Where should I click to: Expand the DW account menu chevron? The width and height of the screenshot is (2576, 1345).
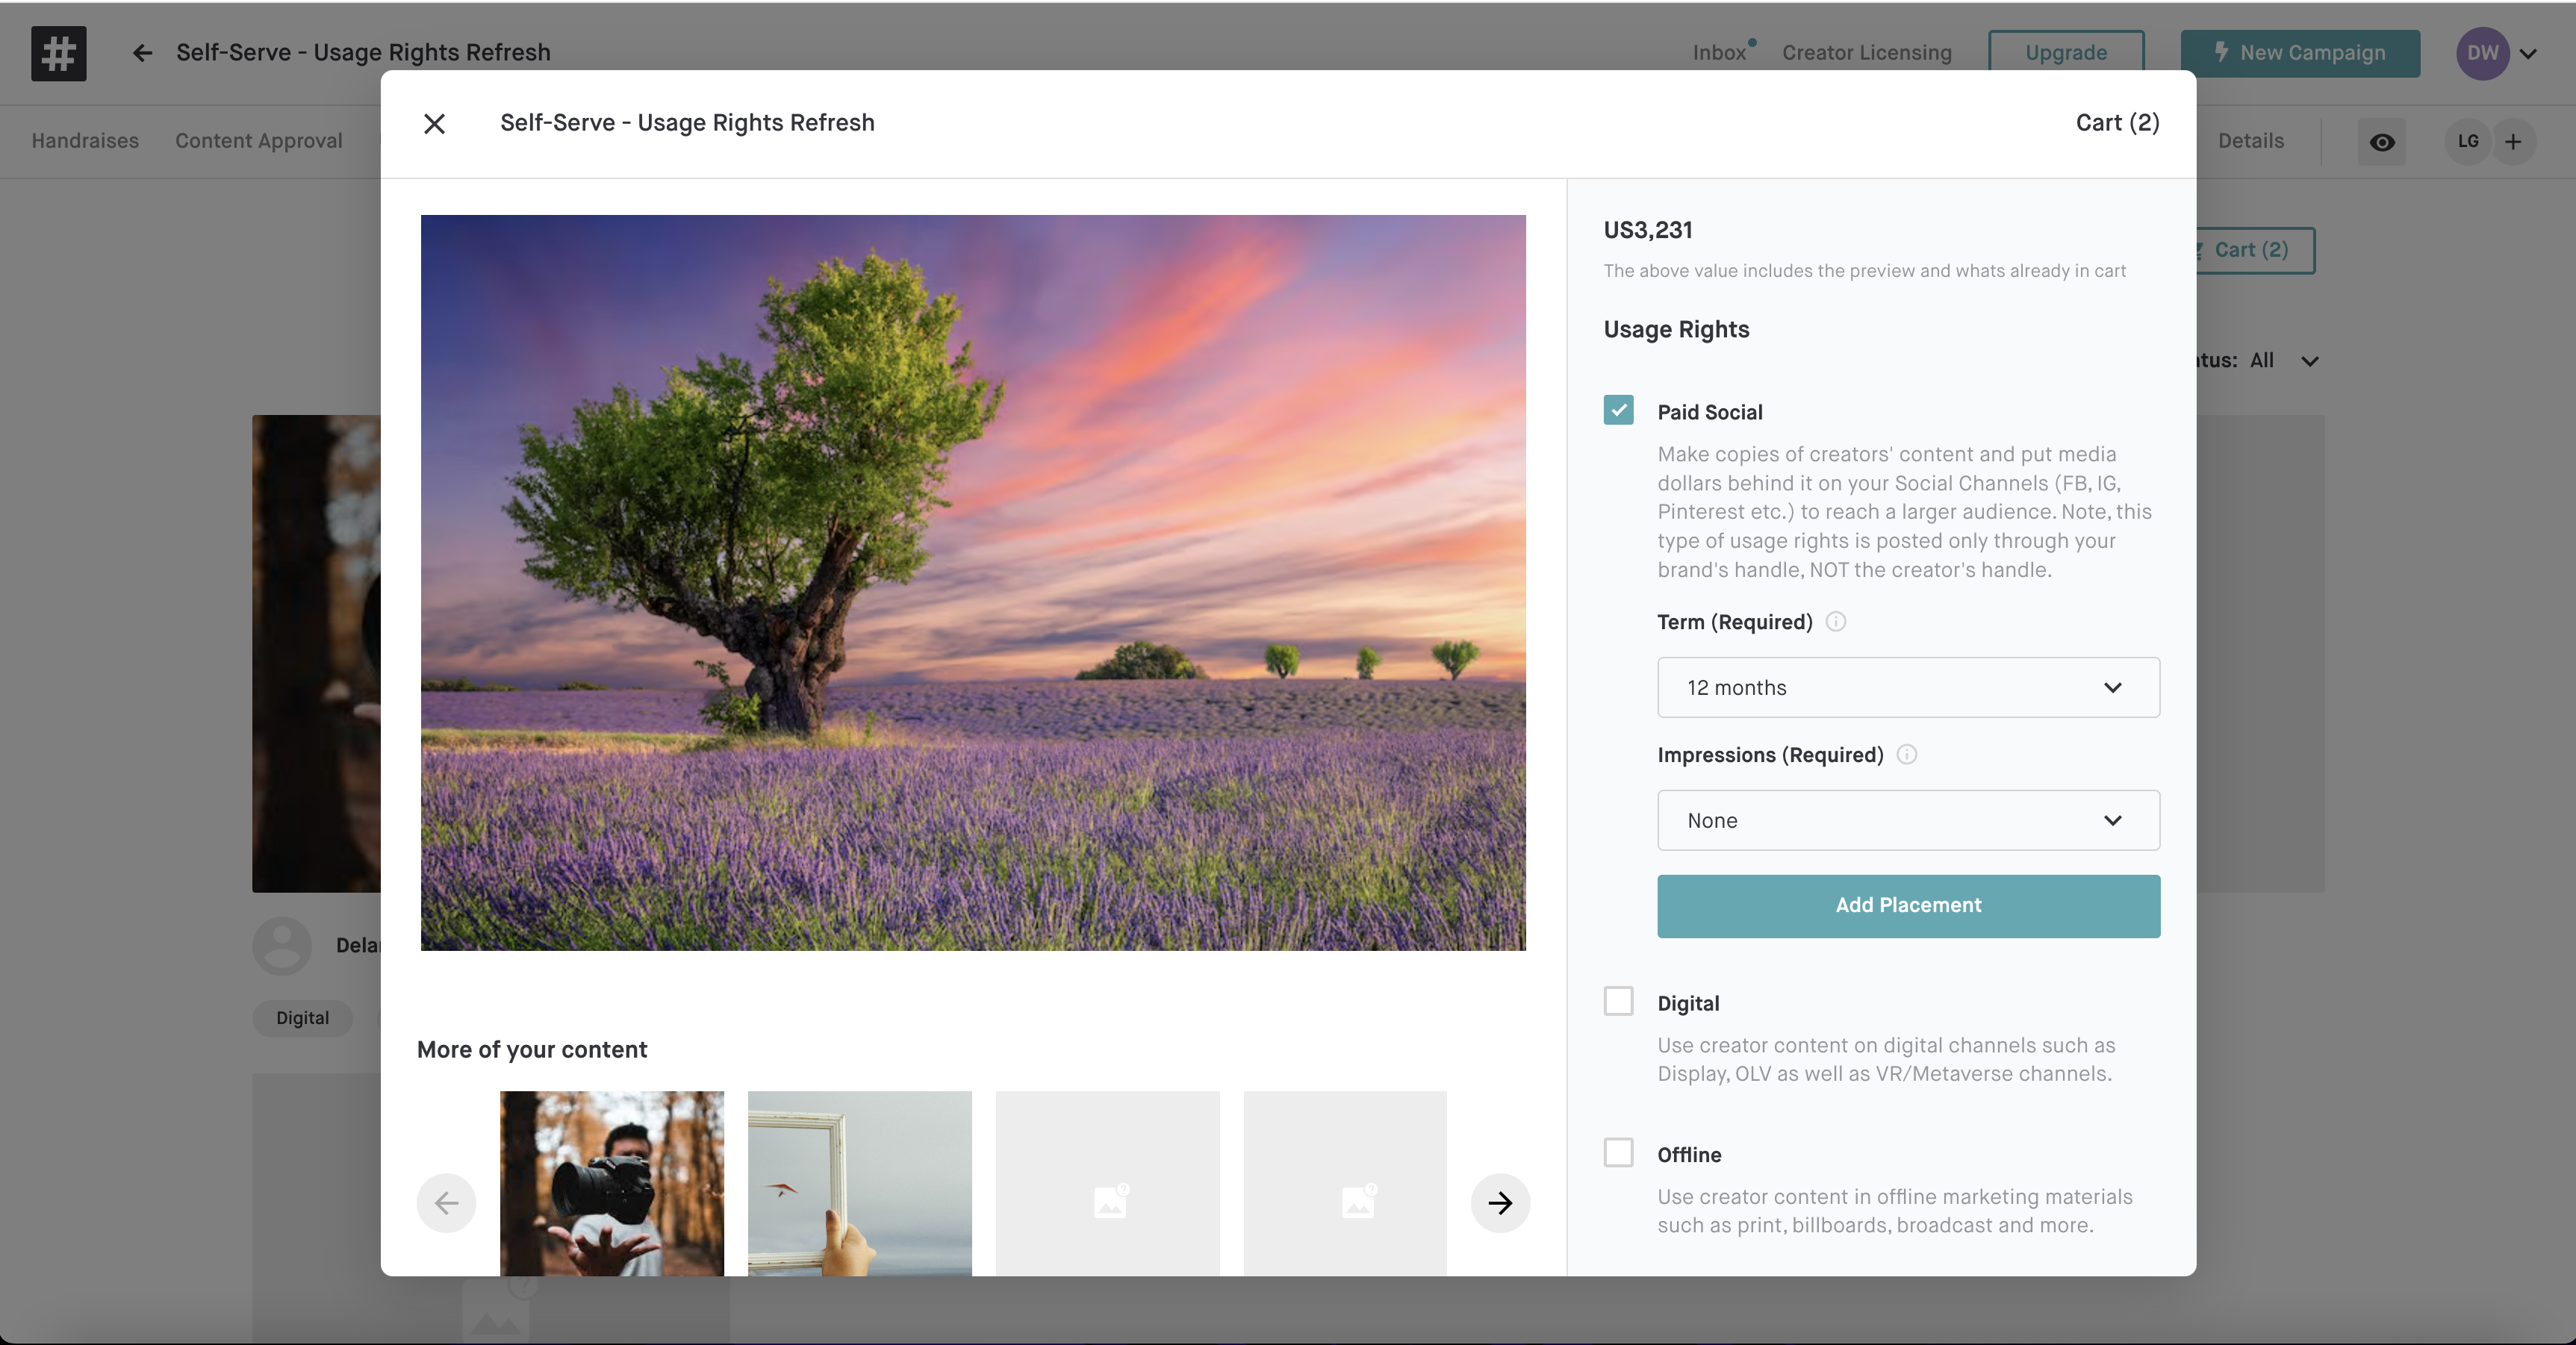(2528, 54)
